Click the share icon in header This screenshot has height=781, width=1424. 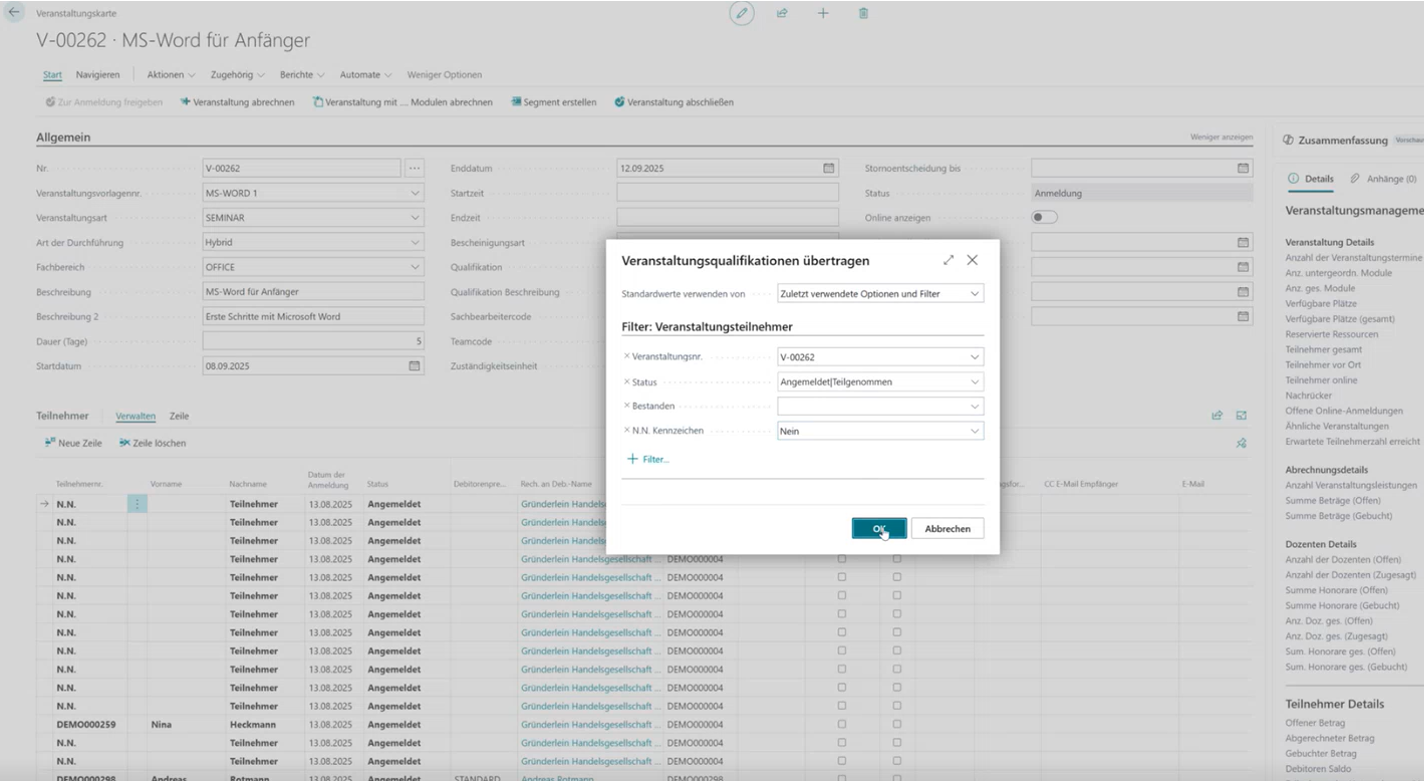(782, 14)
